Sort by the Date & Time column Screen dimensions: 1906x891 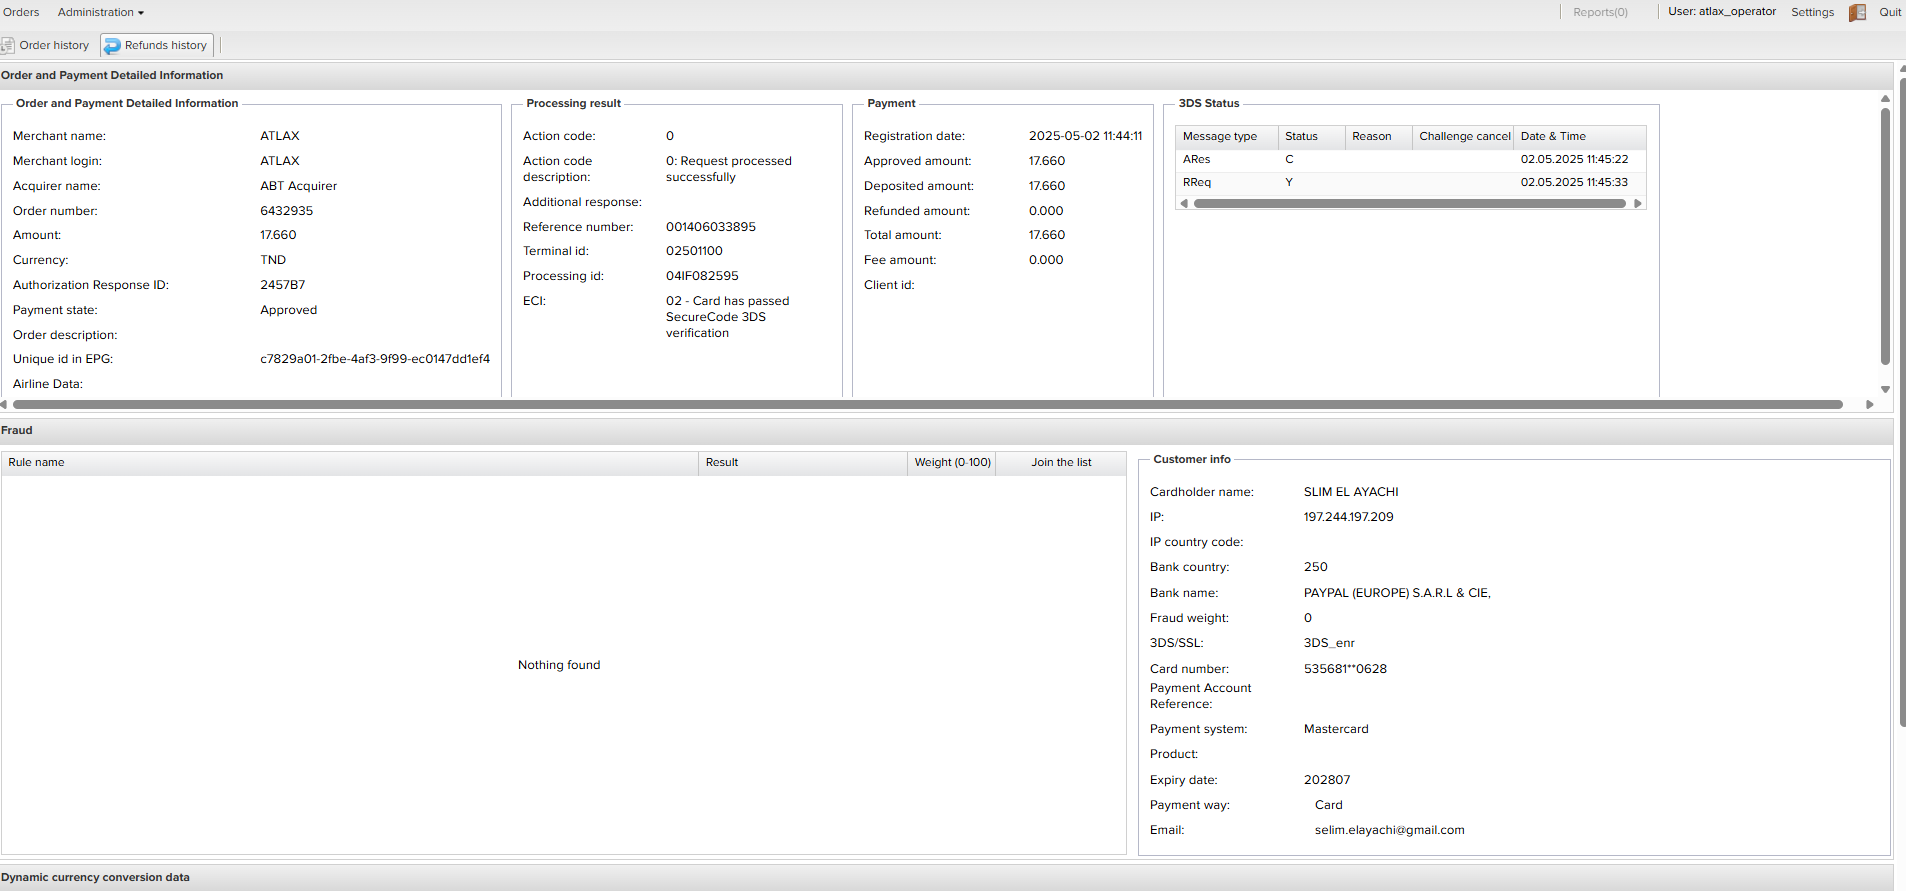coord(1553,136)
